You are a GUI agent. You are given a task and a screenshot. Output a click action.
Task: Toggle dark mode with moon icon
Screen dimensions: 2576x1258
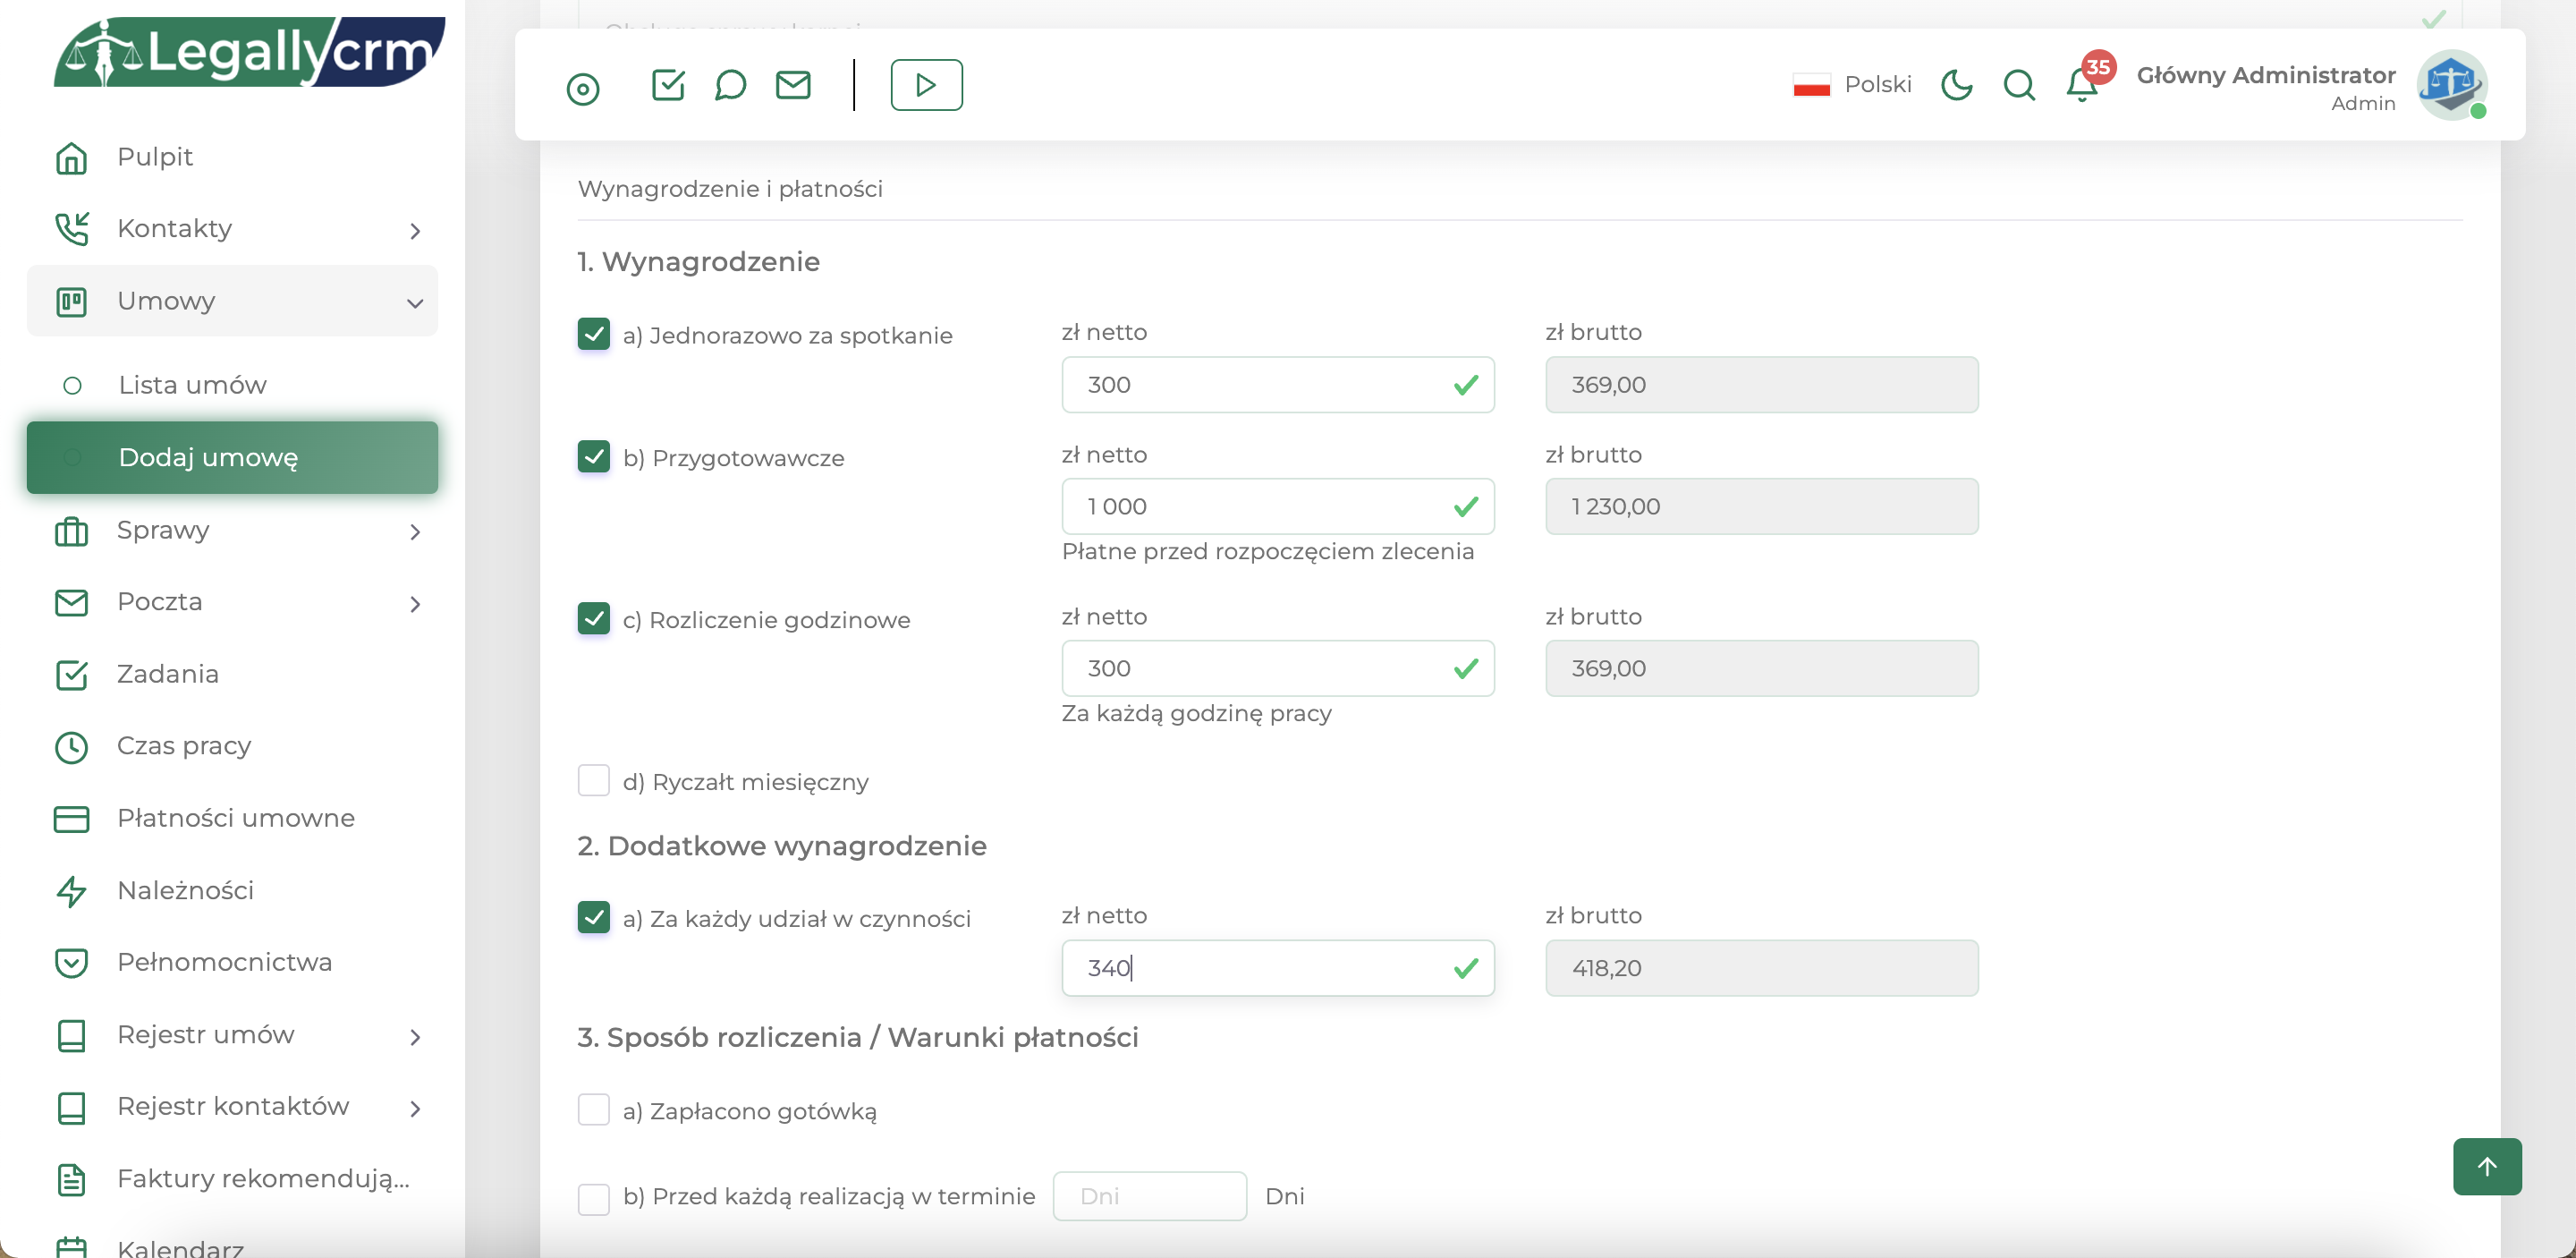[x=1956, y=85]
